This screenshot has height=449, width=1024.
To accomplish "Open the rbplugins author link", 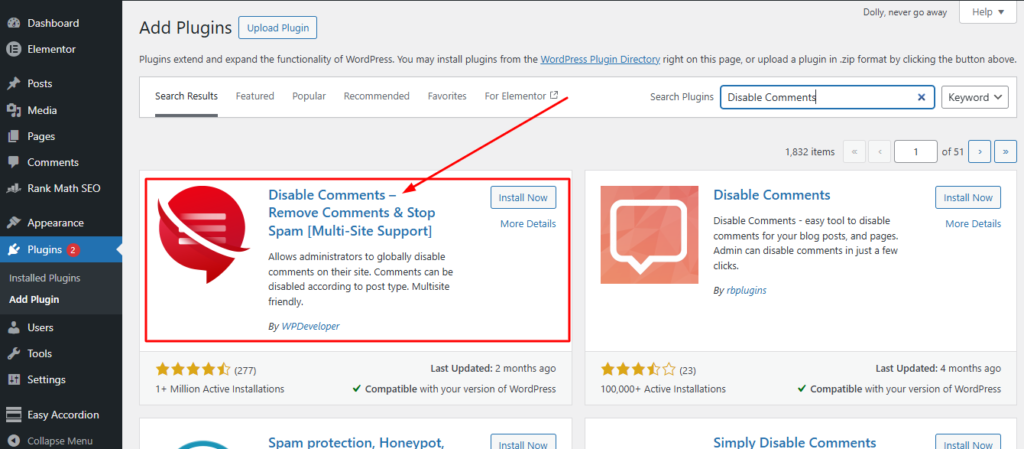I will tap(746, 290).
